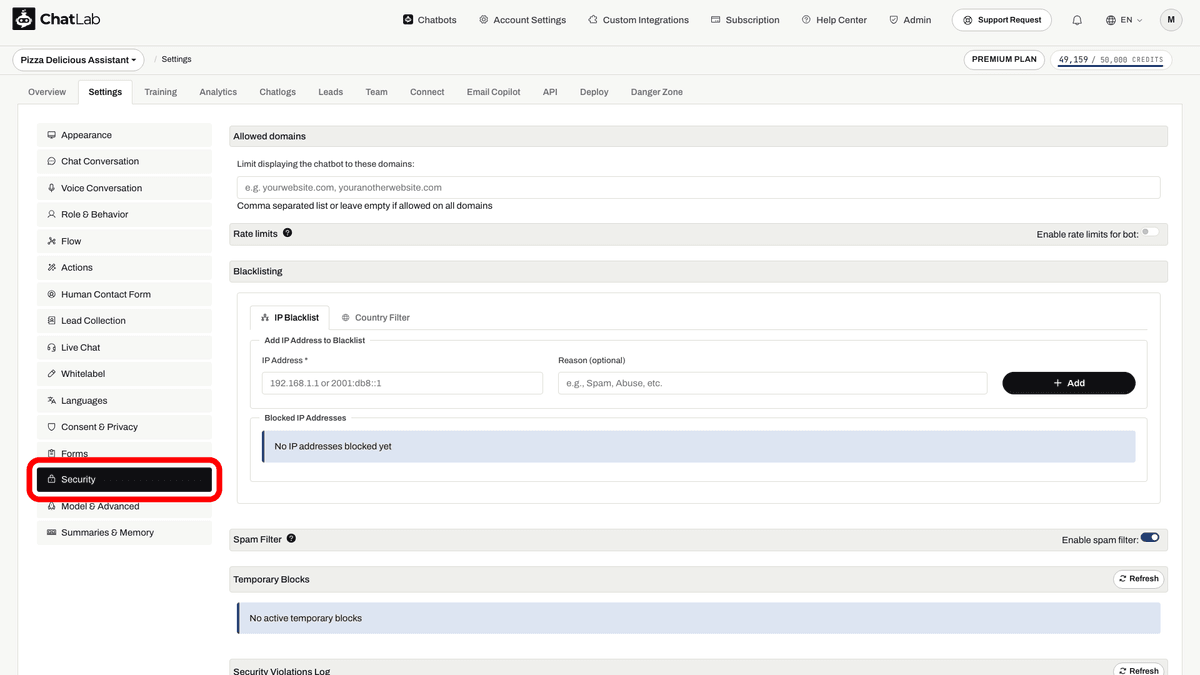The image size is (1200, 675).
Task: Click the Live Chat headset icon
Action: click(51, 347)
